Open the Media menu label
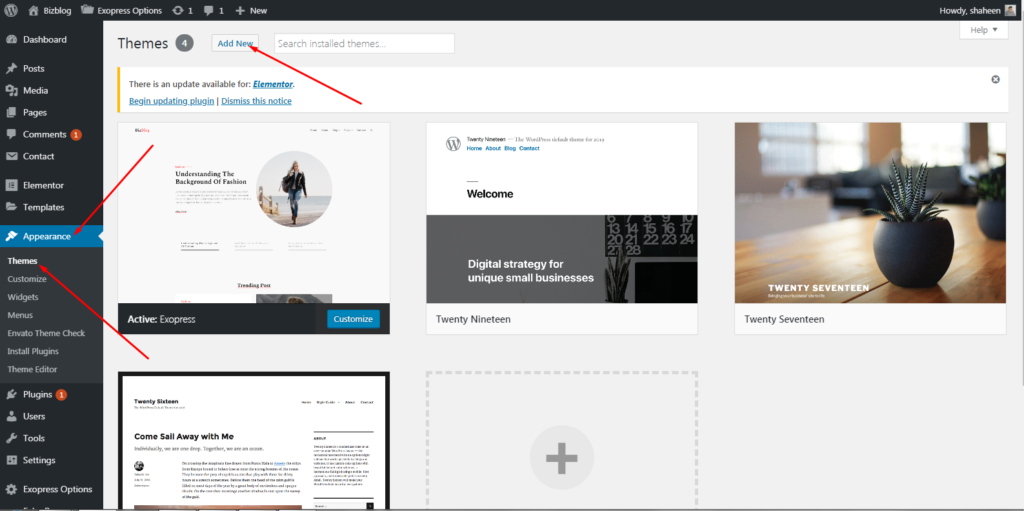Viewport: 1024px width, 511px height. coord(35,90)
